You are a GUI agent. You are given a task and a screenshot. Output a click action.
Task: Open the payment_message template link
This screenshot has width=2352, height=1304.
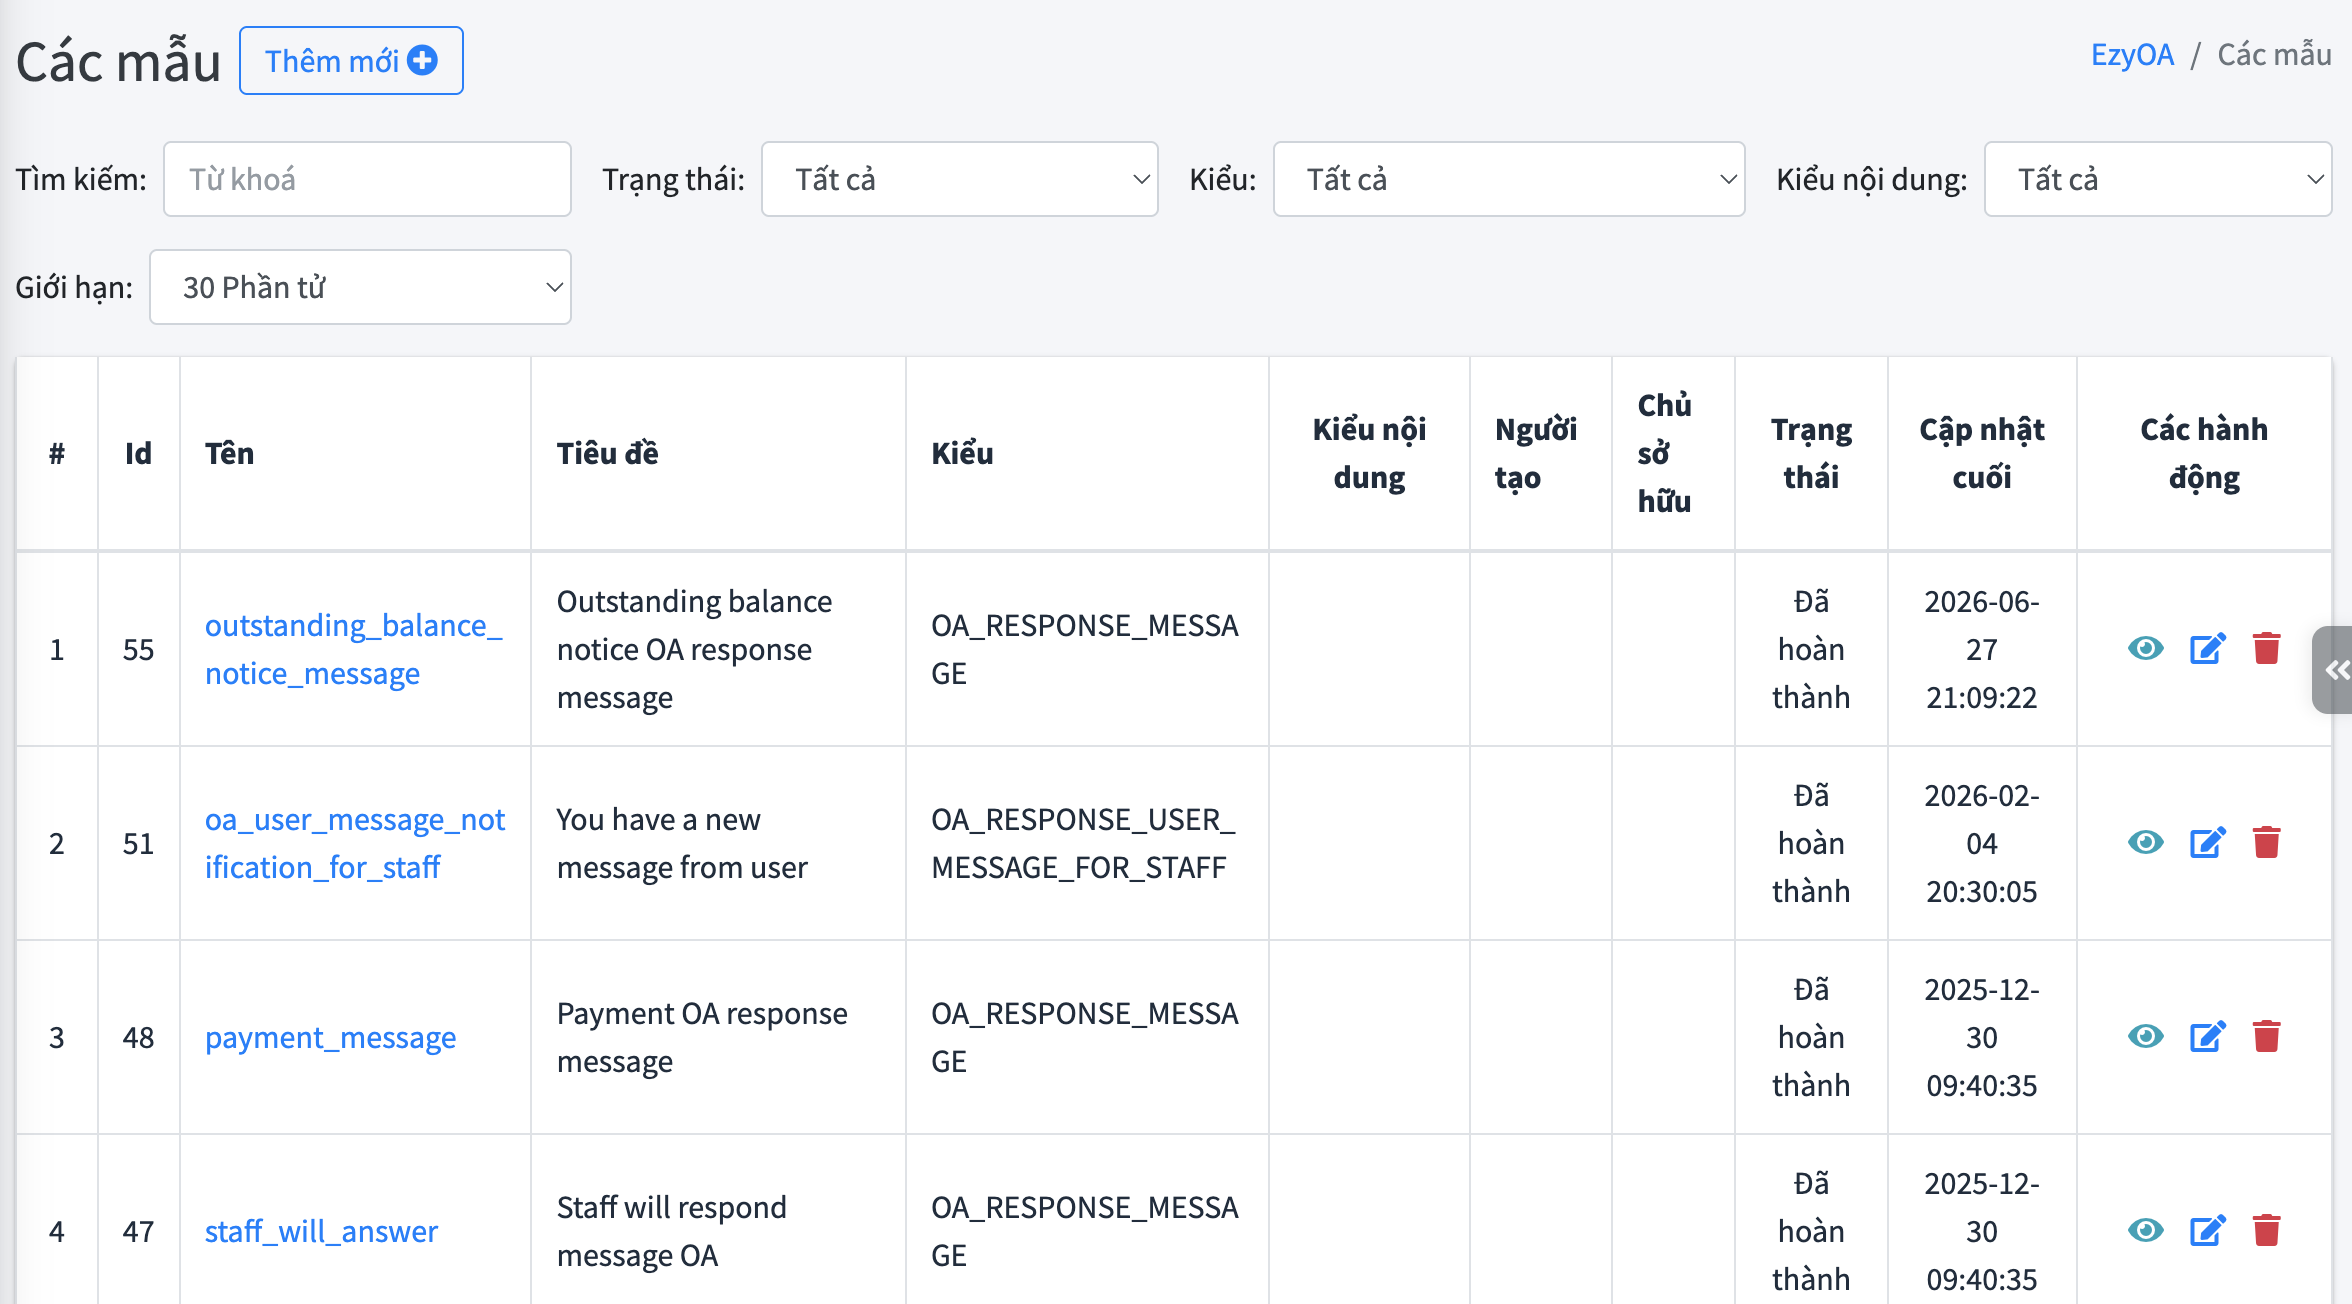tap(330, 1037)
